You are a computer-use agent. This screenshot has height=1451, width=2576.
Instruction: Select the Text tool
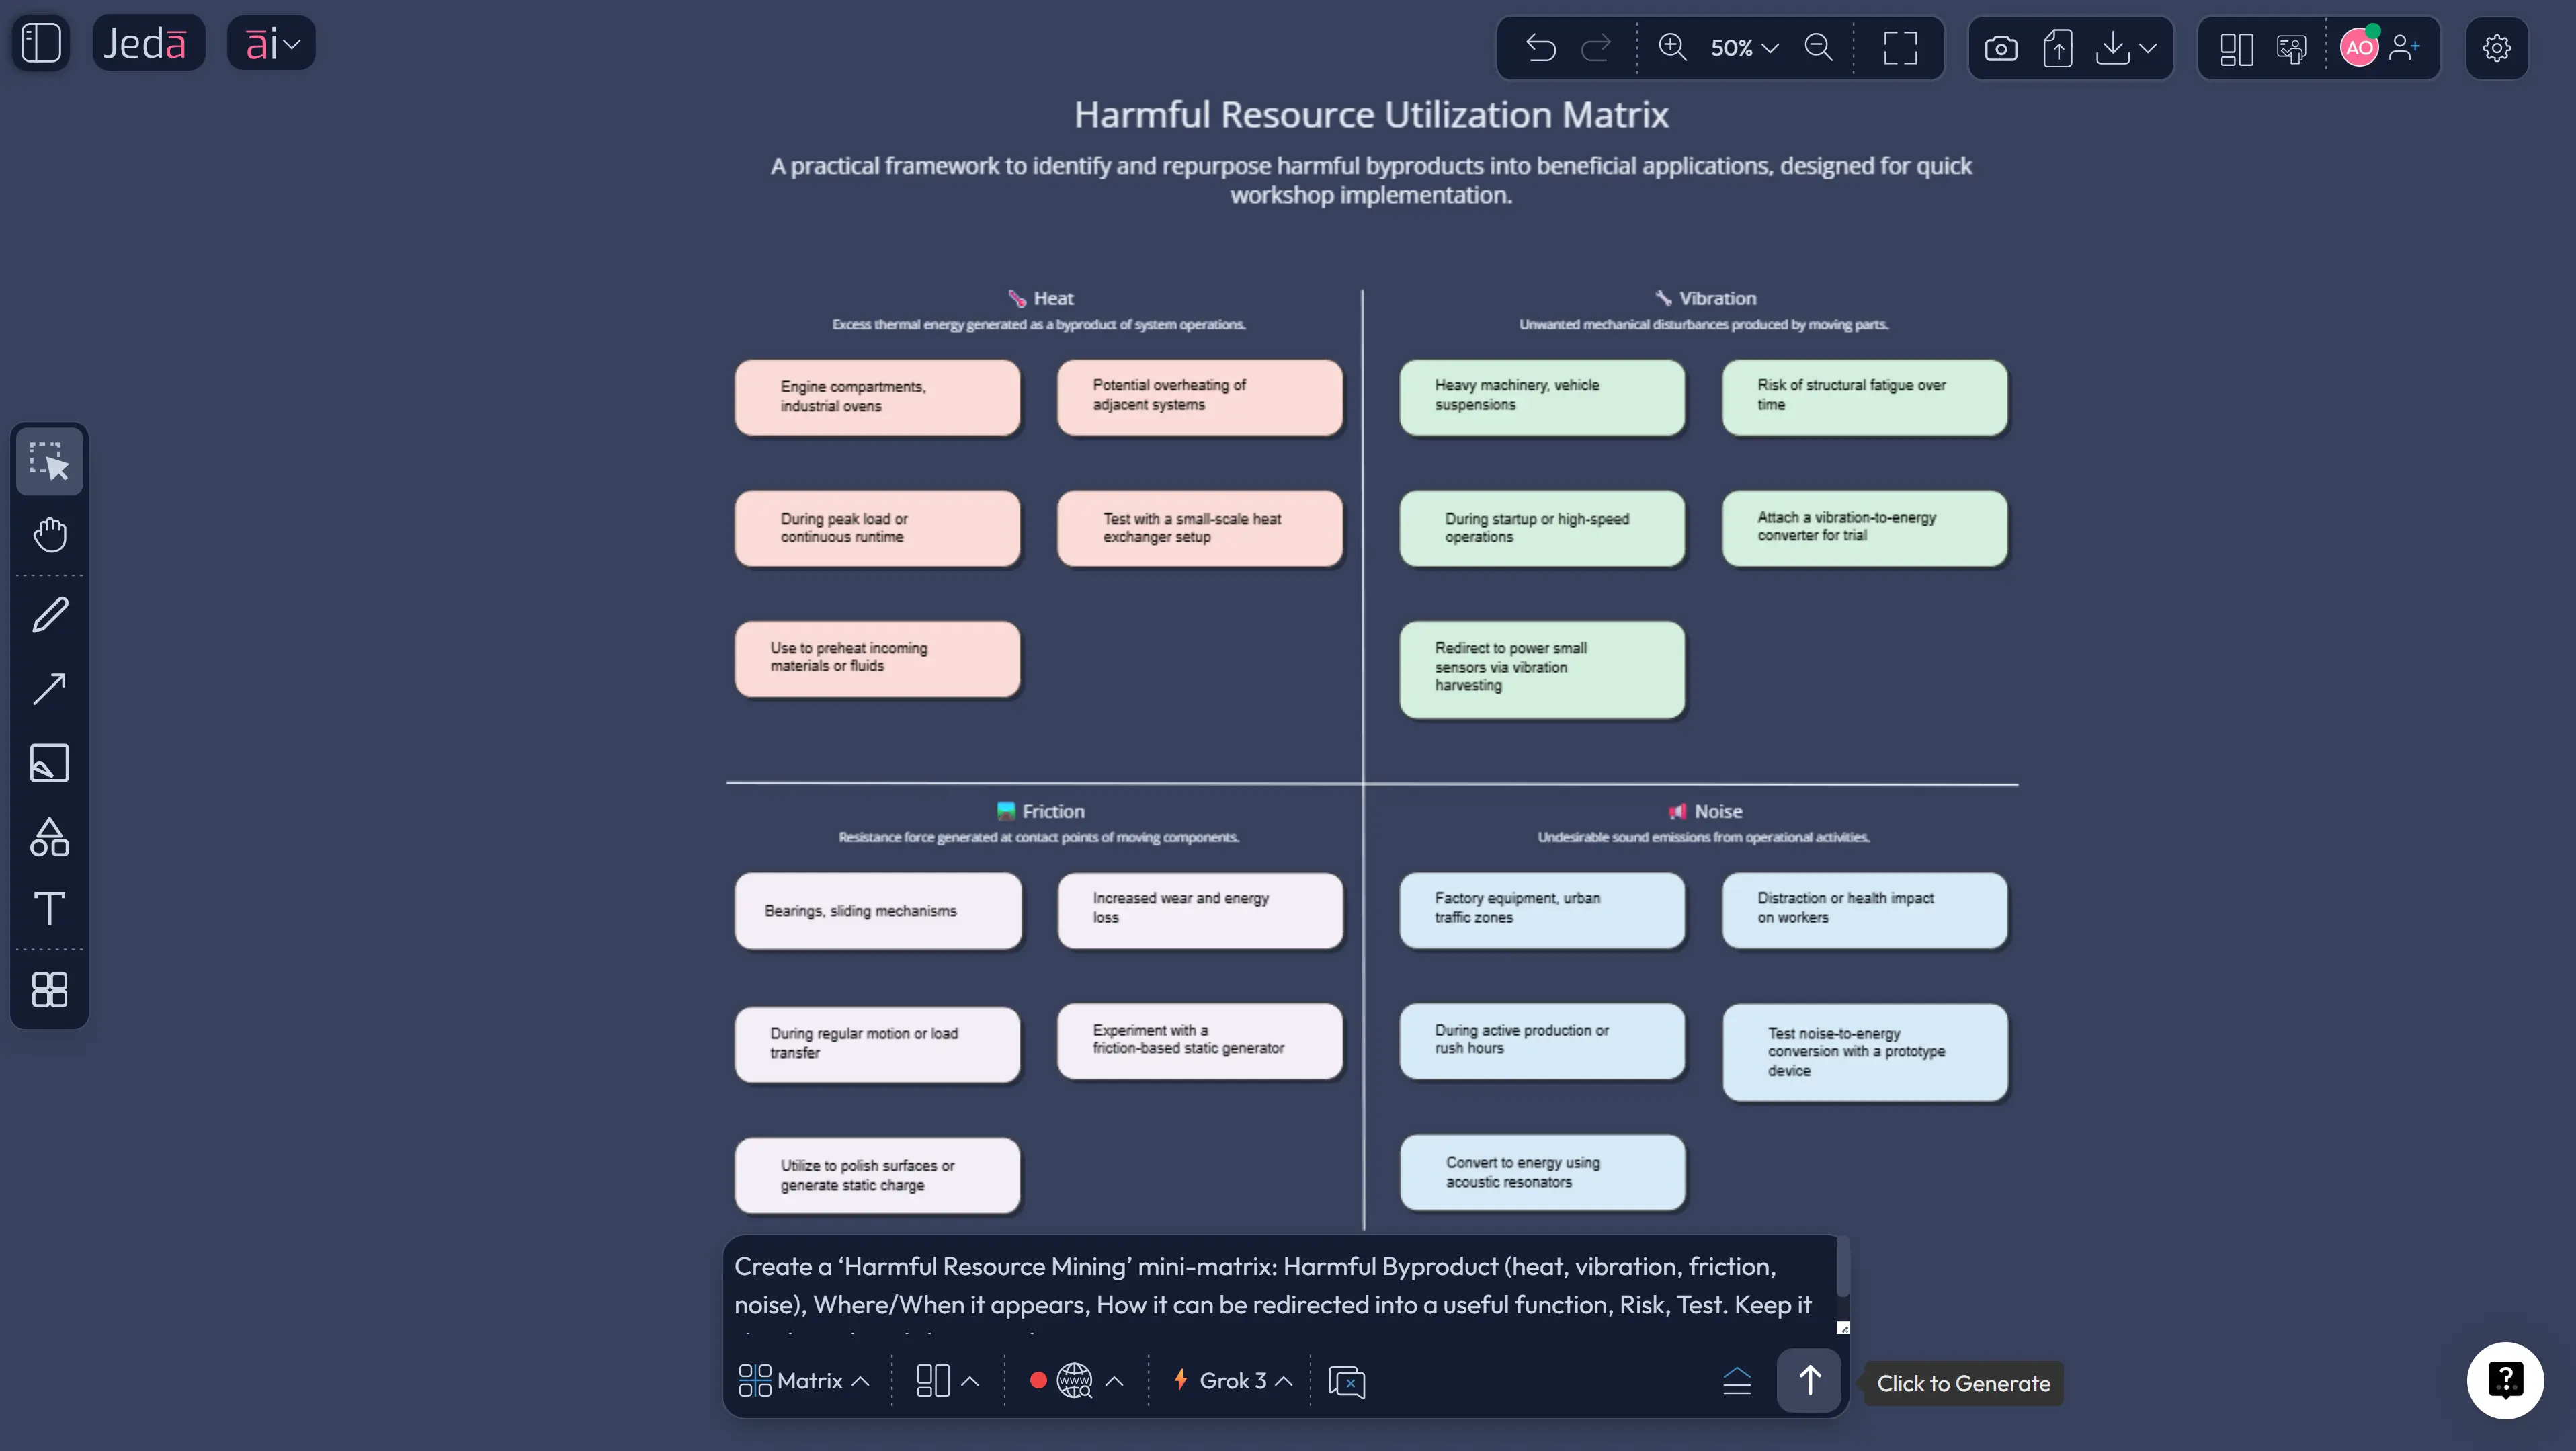click(49, 910)
